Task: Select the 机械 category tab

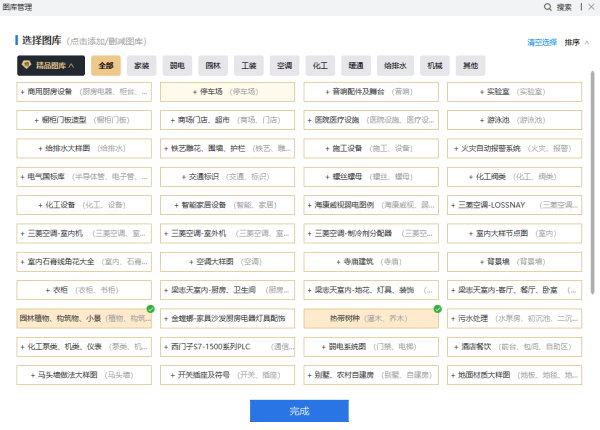Action: [x=435, y=65]
